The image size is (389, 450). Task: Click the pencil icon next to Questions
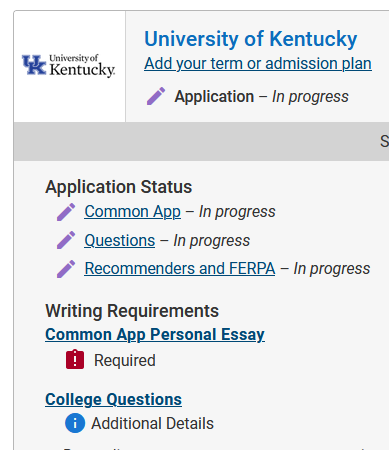pyautogui.click(x=66, y=240)
